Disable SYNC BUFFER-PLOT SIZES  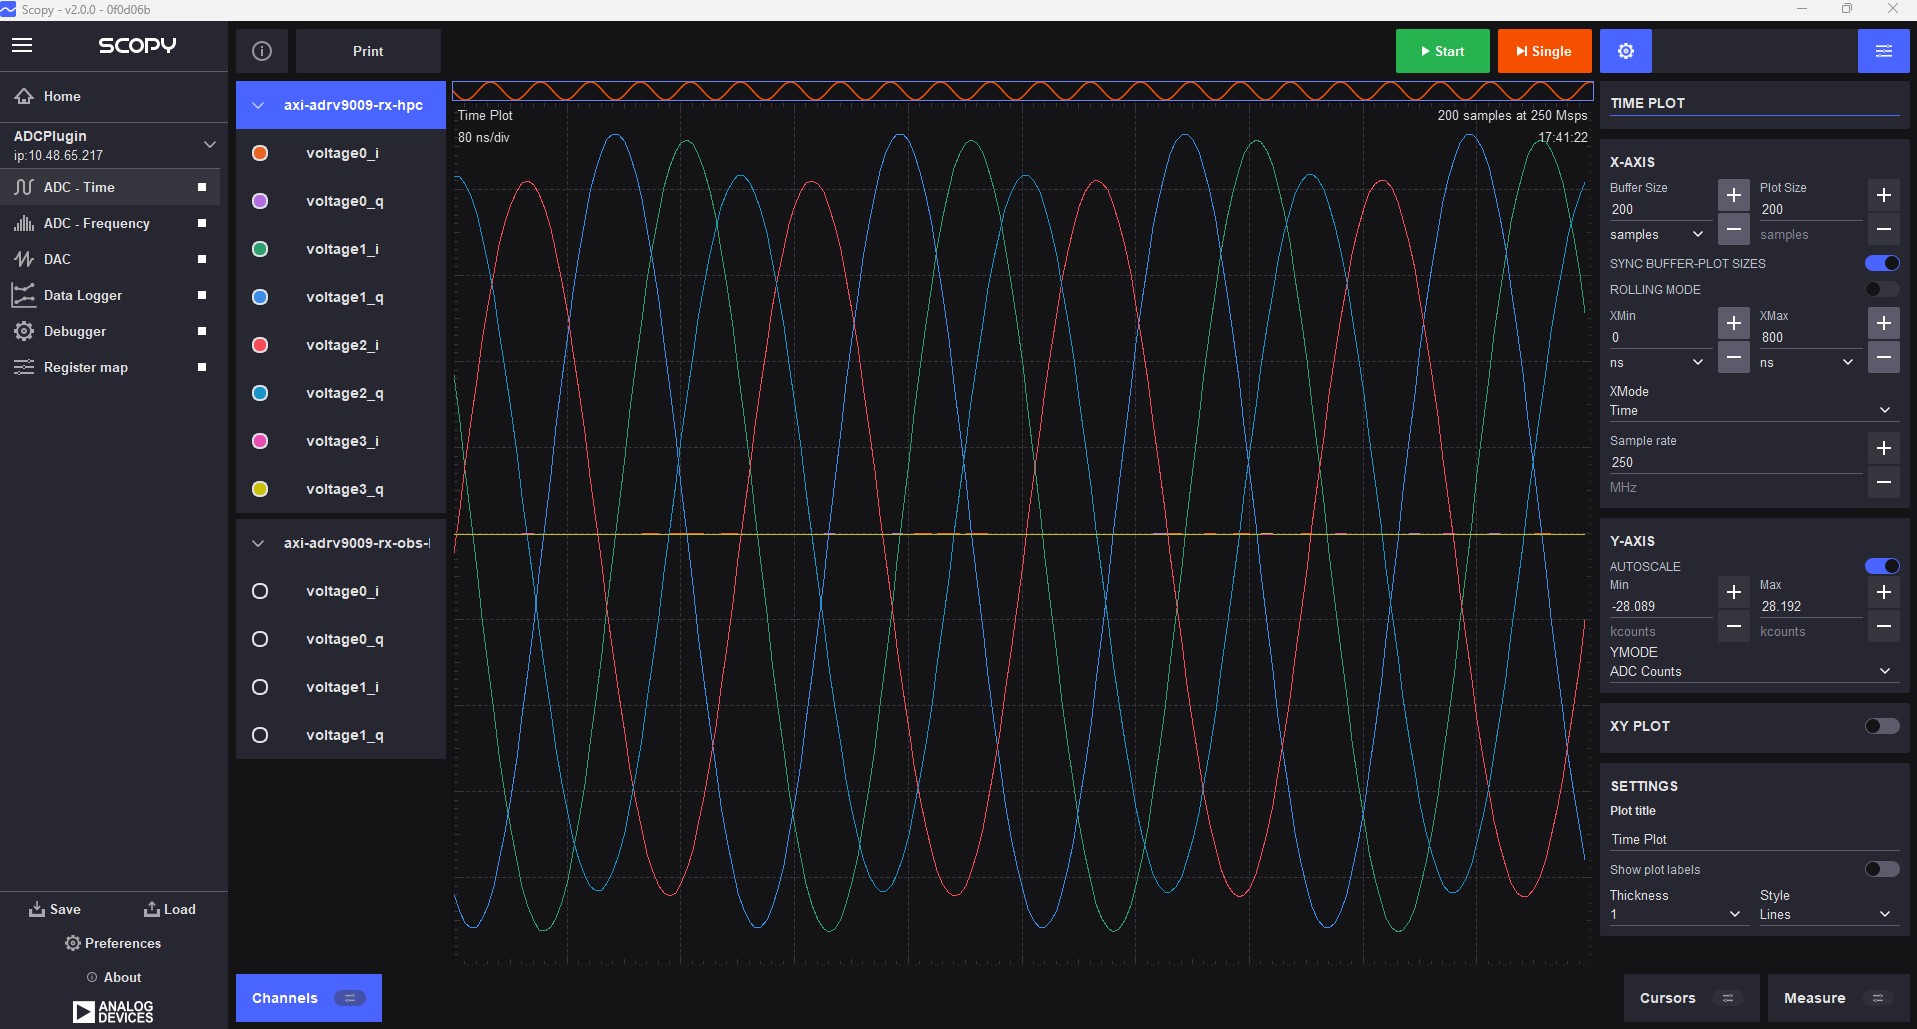(x=1883, y=263)
